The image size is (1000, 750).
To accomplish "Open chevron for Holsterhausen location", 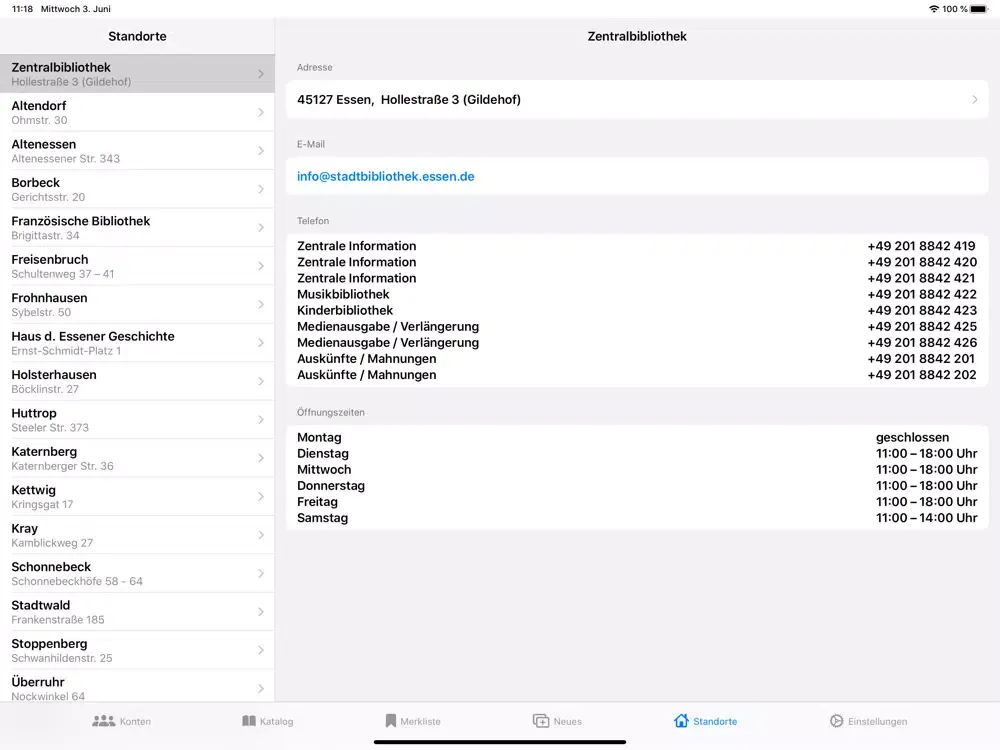I will click(x=261, y=381).
